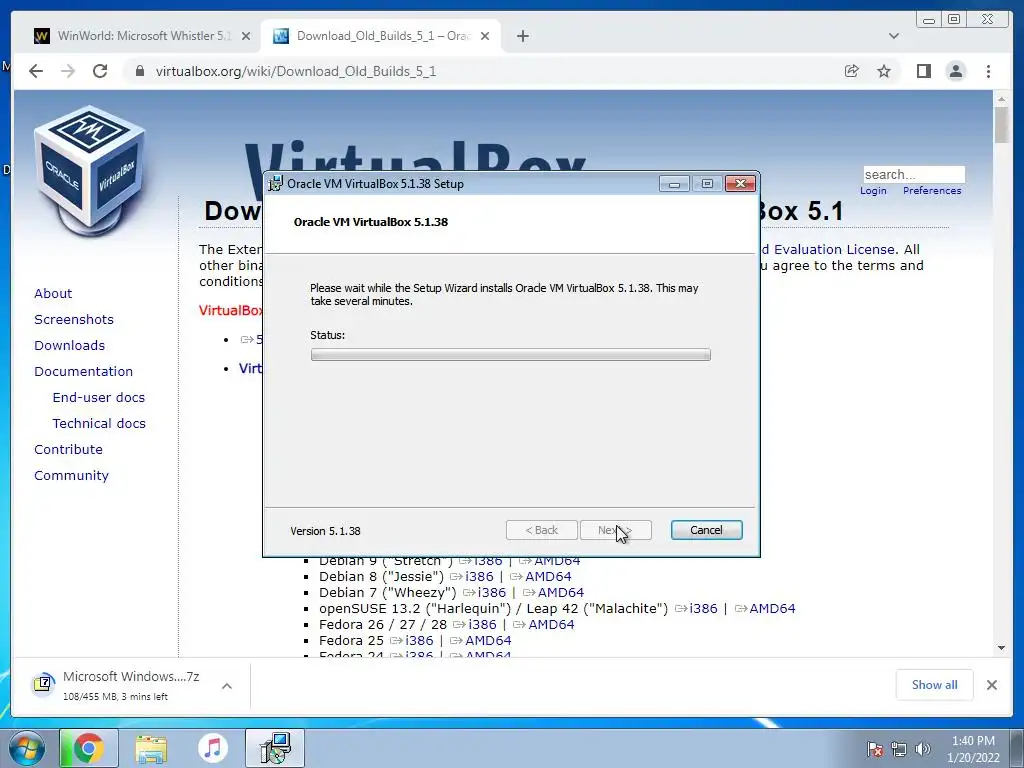
Task: Download Fedora 26 / 27 / 28 i386 build
Action: 482,624
